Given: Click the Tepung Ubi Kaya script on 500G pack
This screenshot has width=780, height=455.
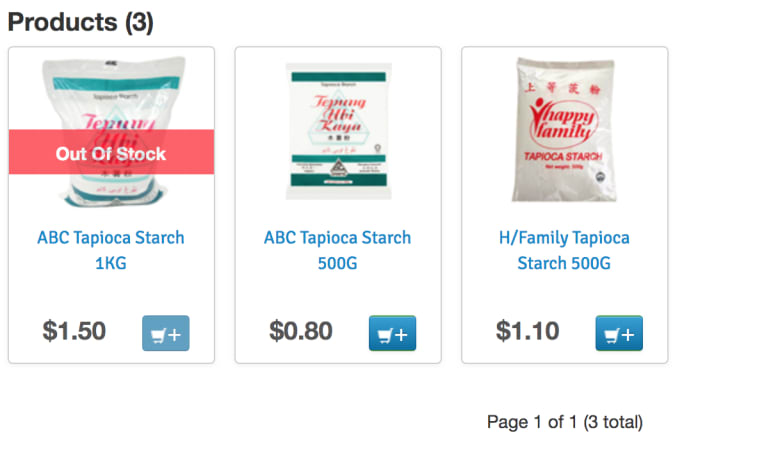Looking at the screenshot, I should [337, 110].
